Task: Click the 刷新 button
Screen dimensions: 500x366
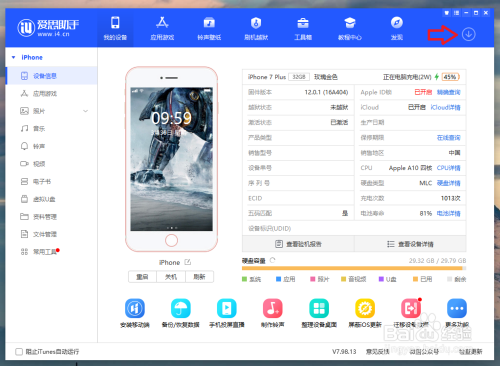Action: 199,277
